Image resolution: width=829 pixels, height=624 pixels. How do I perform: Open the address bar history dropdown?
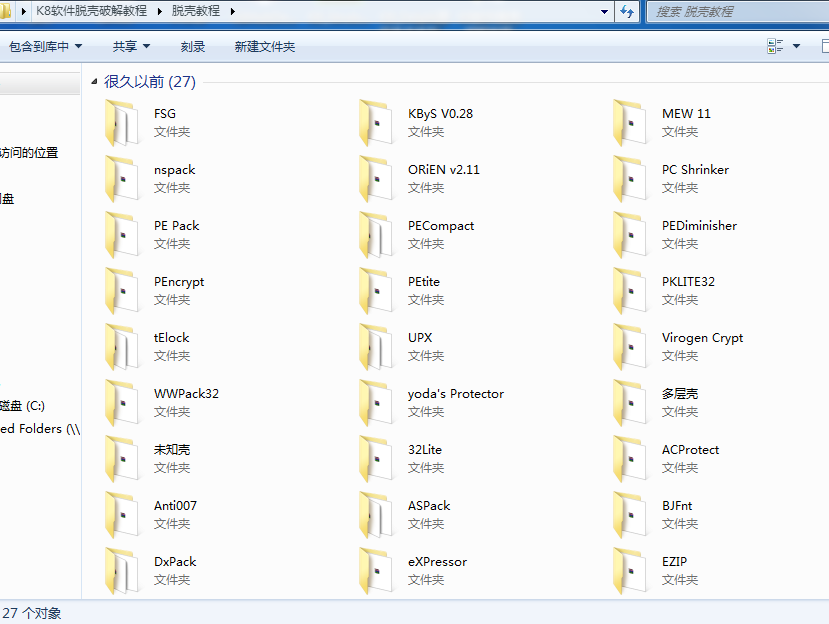point(604,11)
